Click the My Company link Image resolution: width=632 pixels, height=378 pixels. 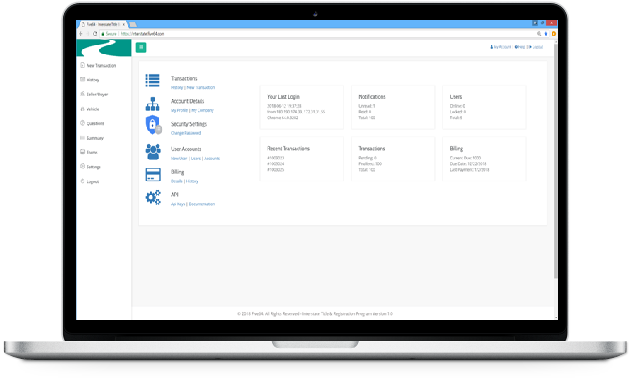pyautogui.click(x=202, y=110)
